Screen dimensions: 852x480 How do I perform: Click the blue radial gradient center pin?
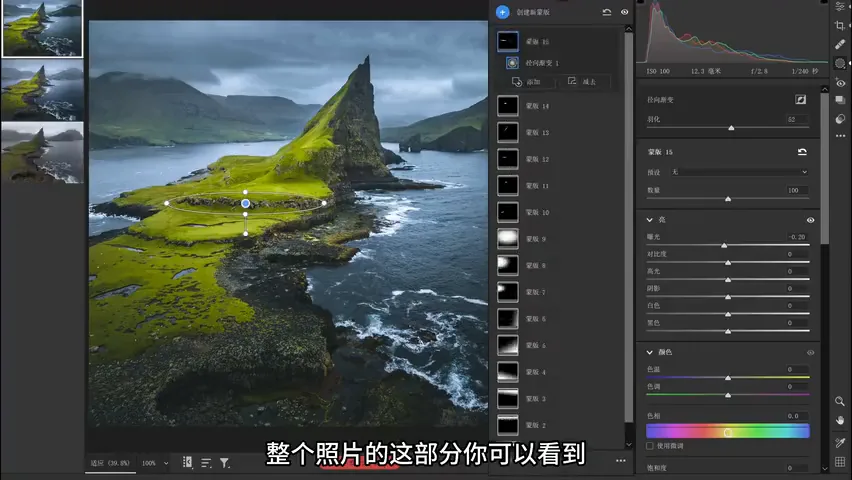click(x=246, y=203)
